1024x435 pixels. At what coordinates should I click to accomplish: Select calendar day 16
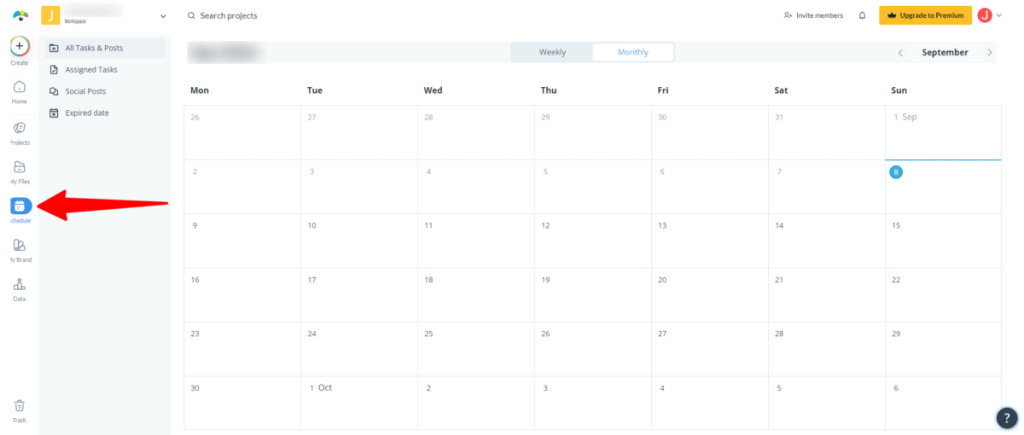(242, 295)
